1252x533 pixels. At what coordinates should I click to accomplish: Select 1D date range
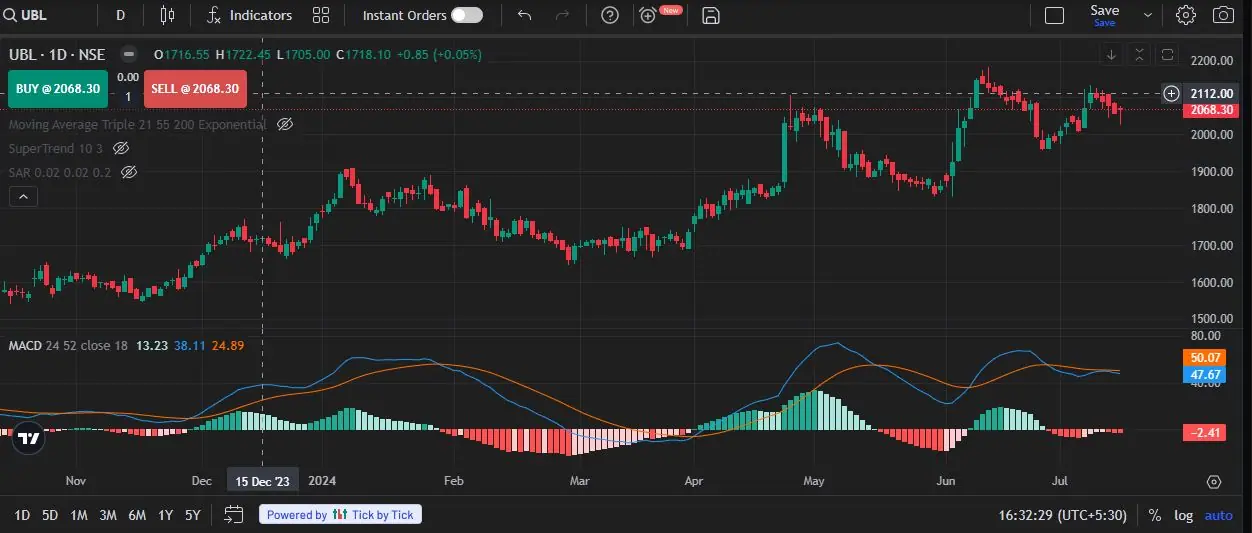coord(21,515)
